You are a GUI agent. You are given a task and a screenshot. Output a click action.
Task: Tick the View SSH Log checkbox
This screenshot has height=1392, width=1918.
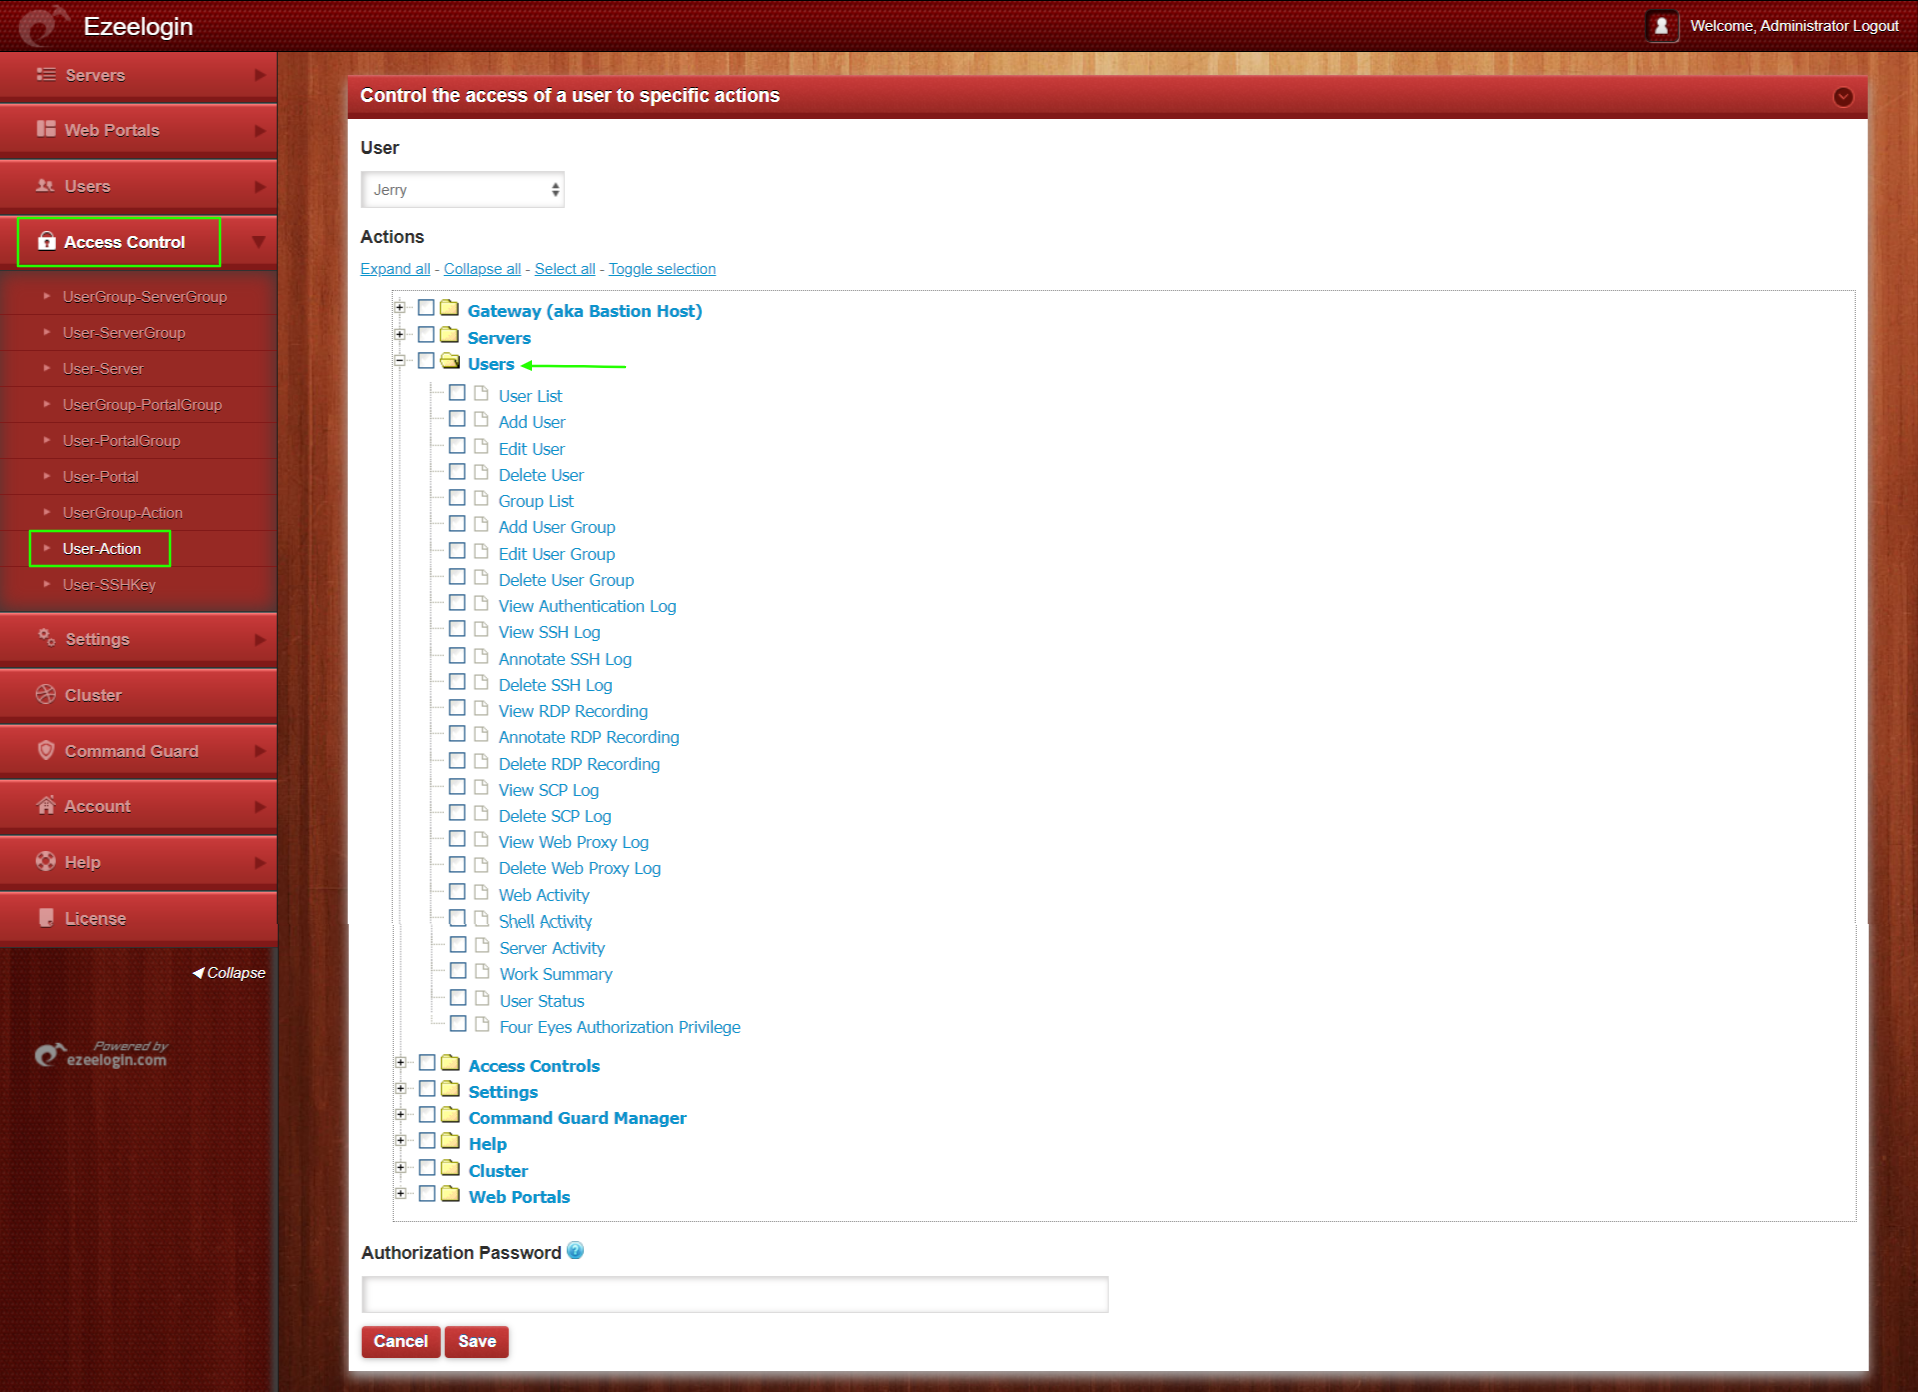coord(457,629)
